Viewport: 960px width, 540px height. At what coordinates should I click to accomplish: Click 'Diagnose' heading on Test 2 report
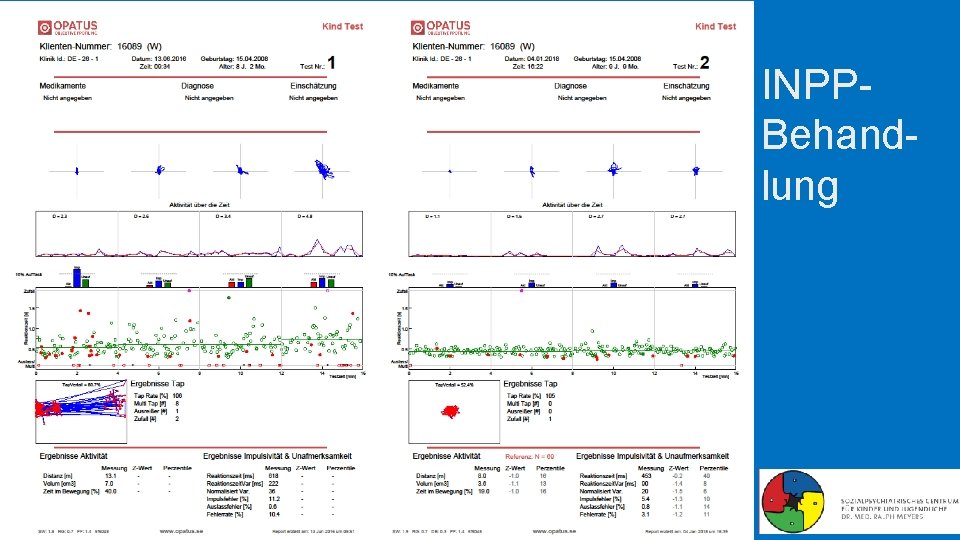tap(570, 86)
